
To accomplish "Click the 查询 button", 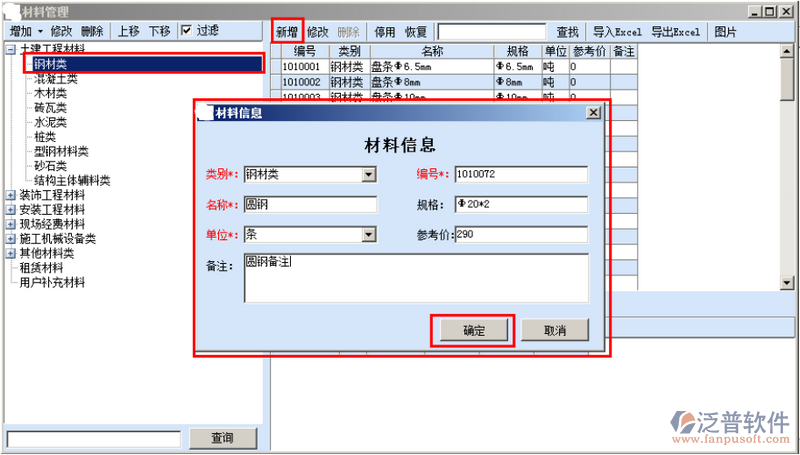I will 223,438.
